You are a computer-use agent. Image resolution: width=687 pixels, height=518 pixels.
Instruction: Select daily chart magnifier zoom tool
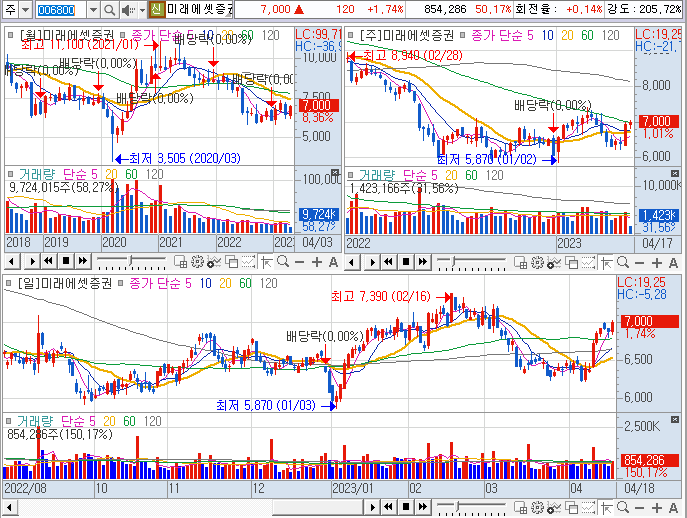[x=623, y=507]
